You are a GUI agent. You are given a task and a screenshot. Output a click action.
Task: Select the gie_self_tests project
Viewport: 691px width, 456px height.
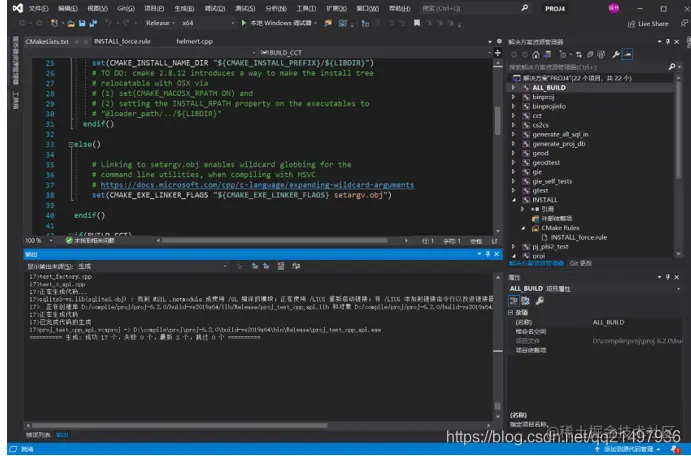(552, 182)
